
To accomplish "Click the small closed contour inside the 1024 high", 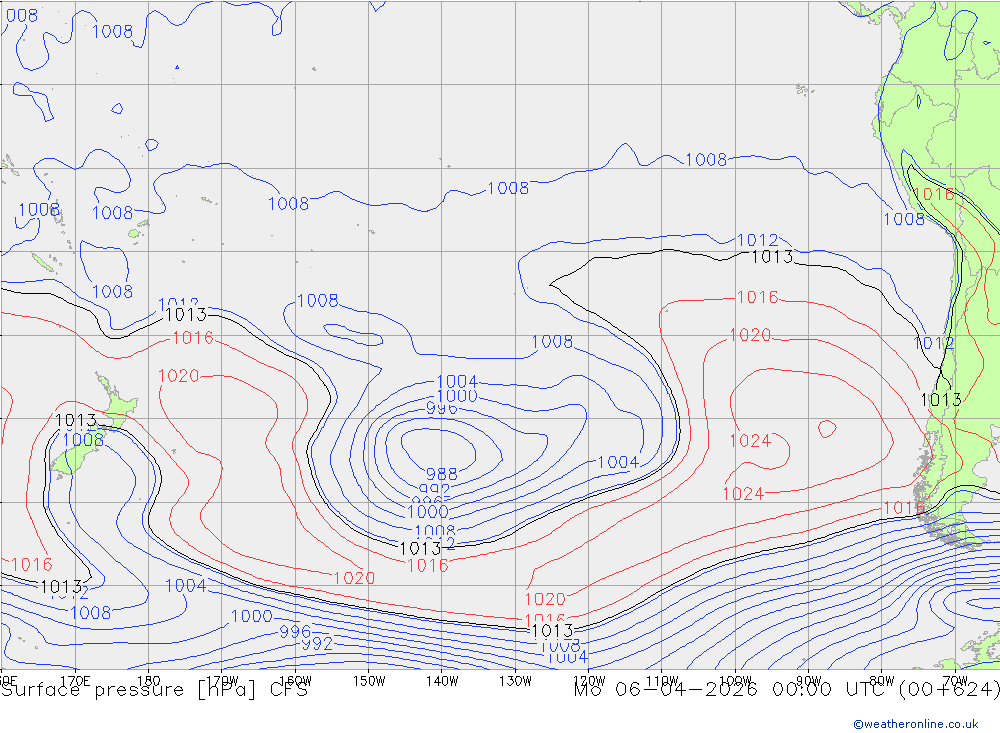I will click(x=827, y=429).
